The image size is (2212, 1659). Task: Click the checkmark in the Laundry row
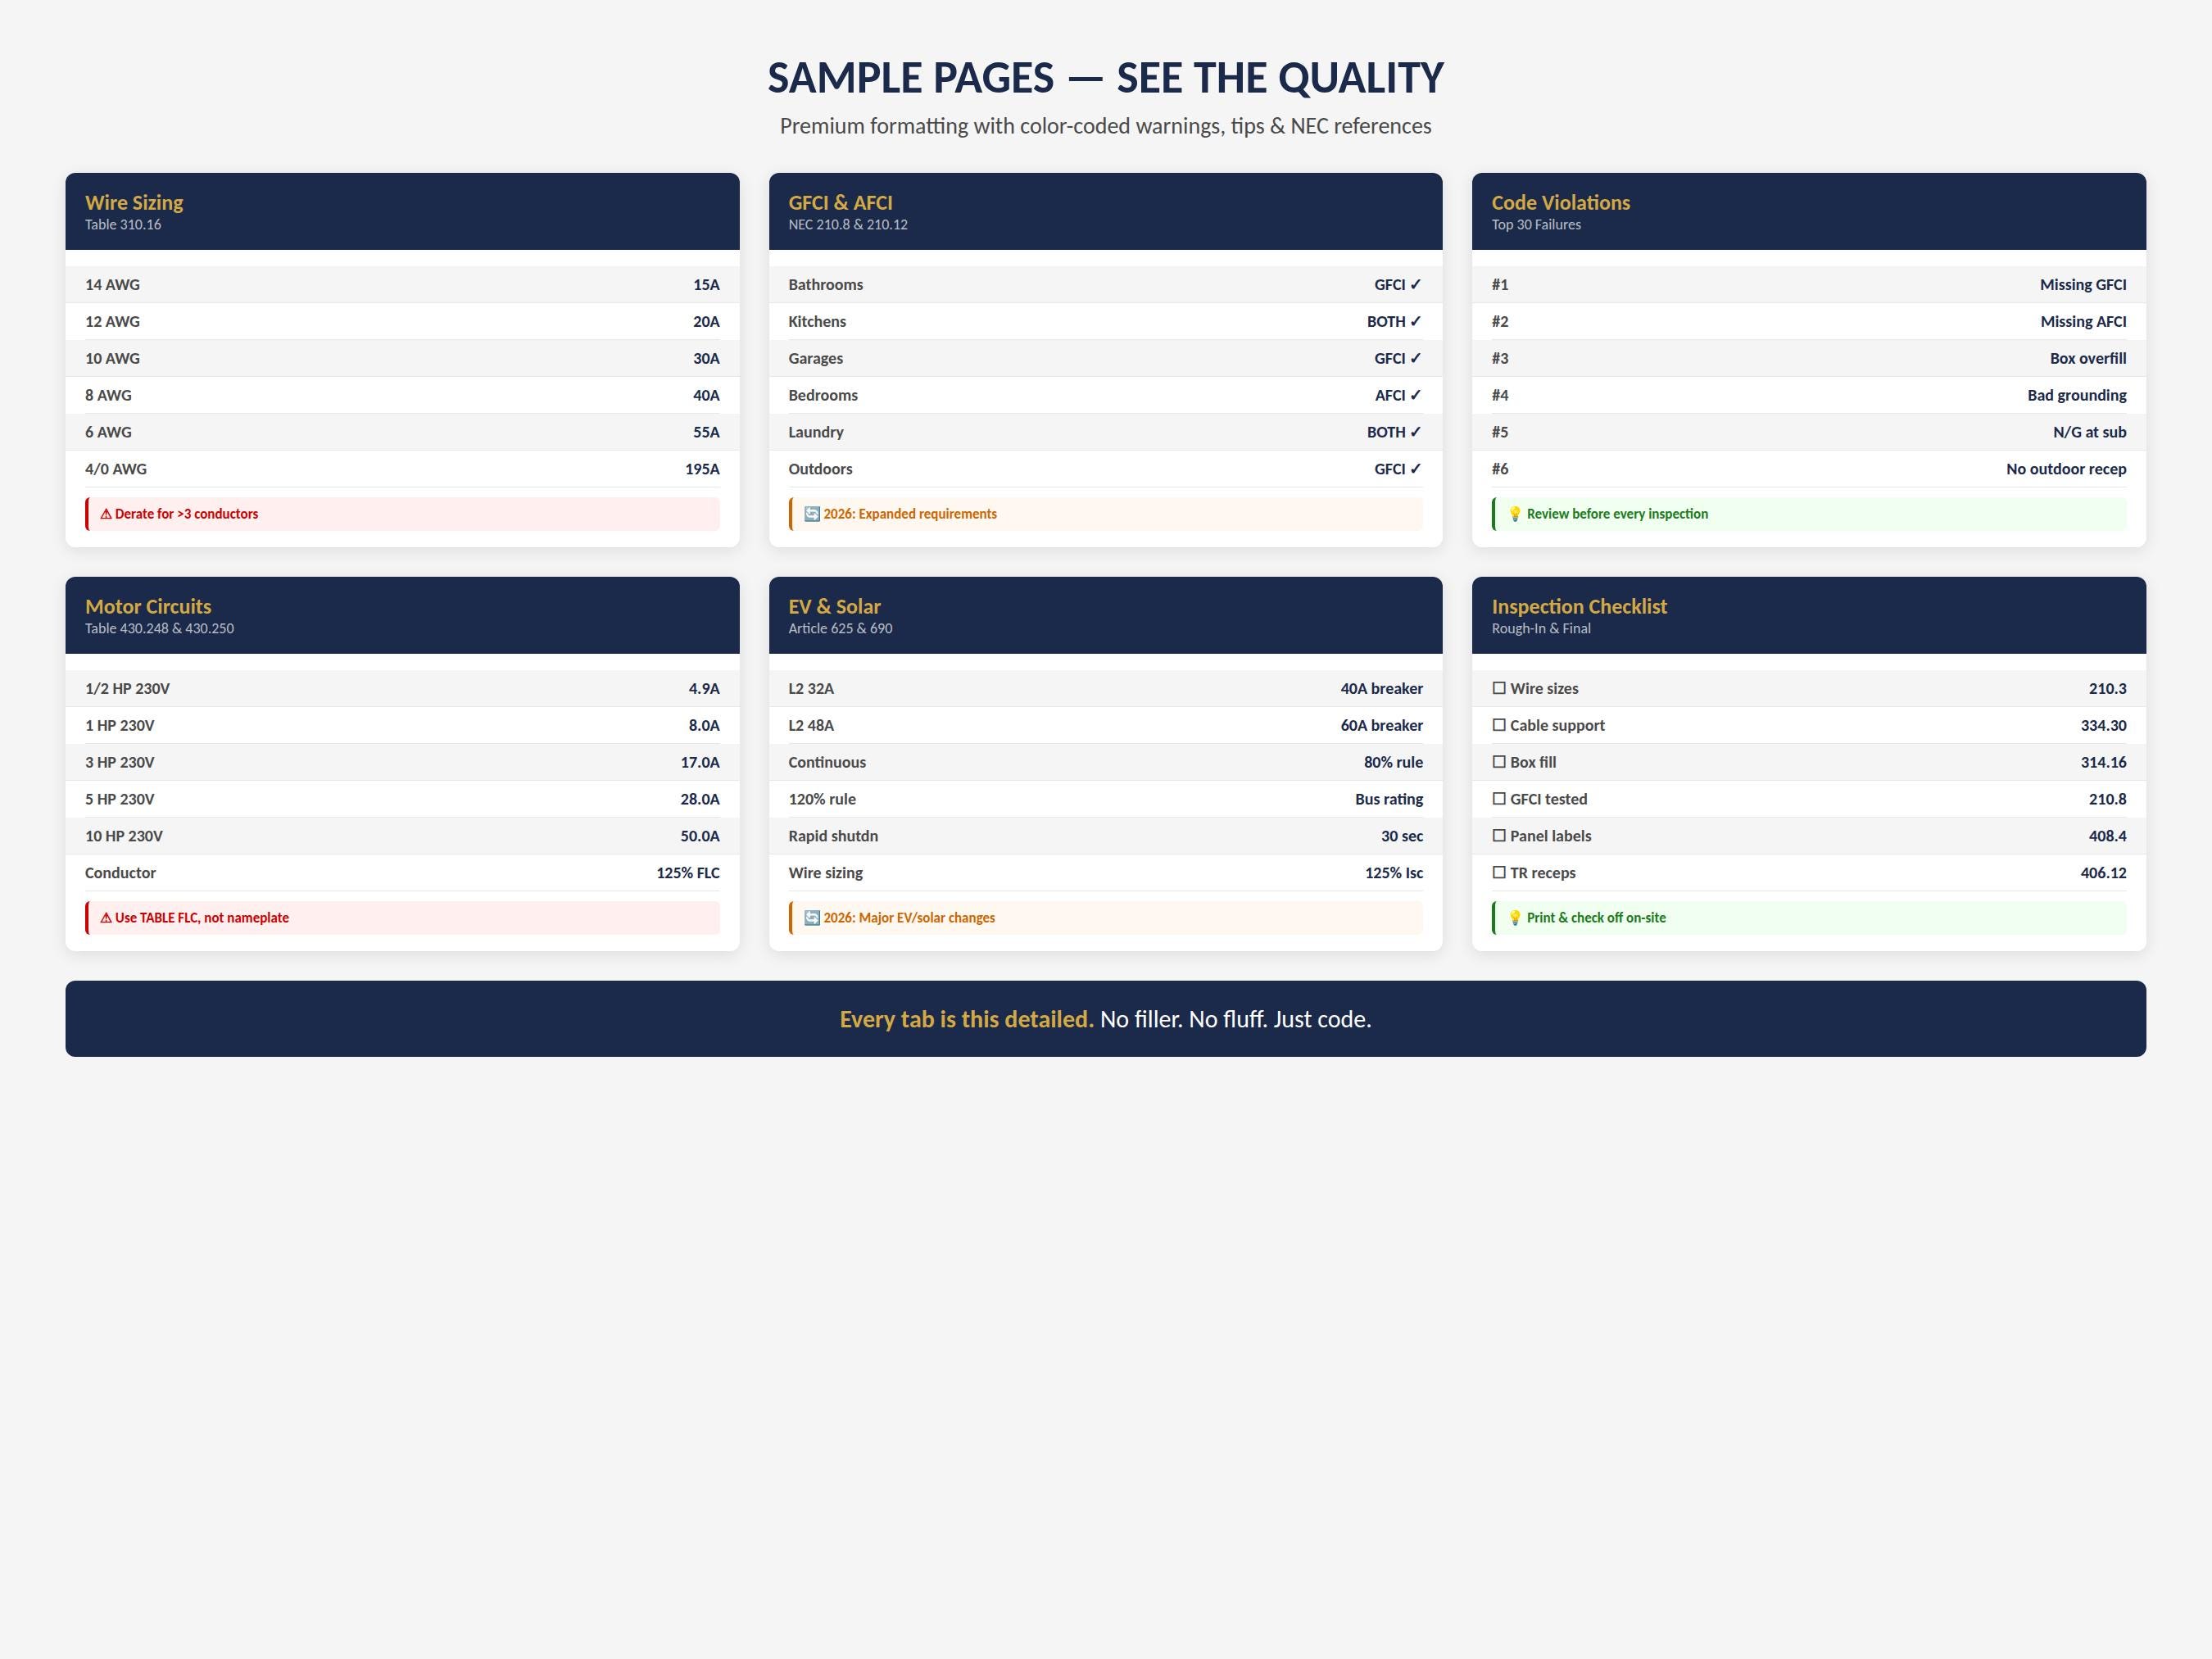coord(1416,433)
